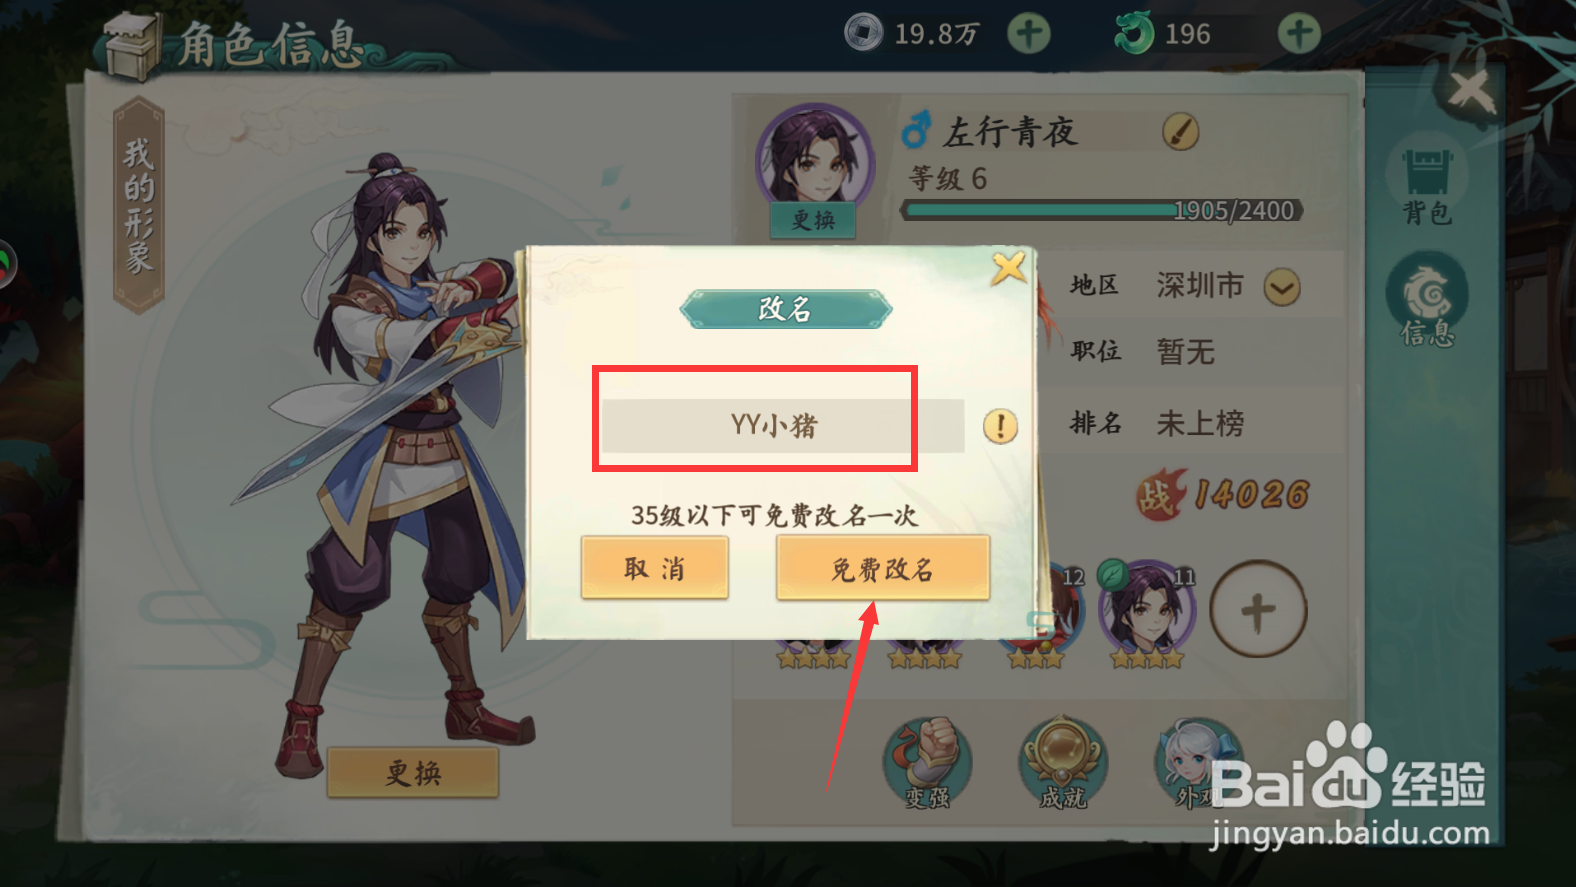This screenshot has width=1576, height=887.
Task: Click the add hero plus circle
Action: click(1258, 609)
